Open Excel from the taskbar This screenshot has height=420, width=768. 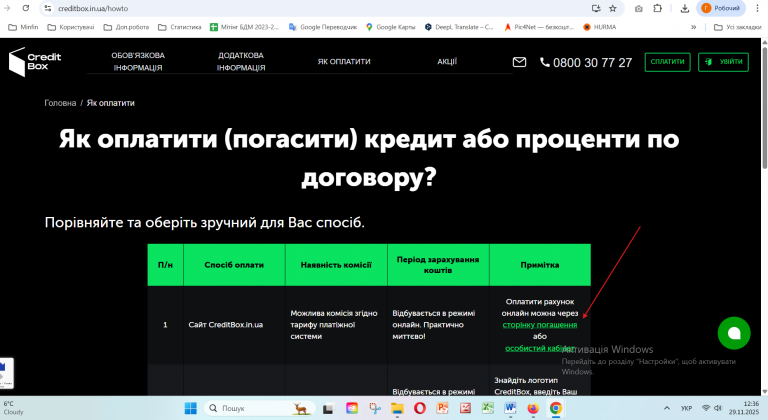(x=487, y=408)
